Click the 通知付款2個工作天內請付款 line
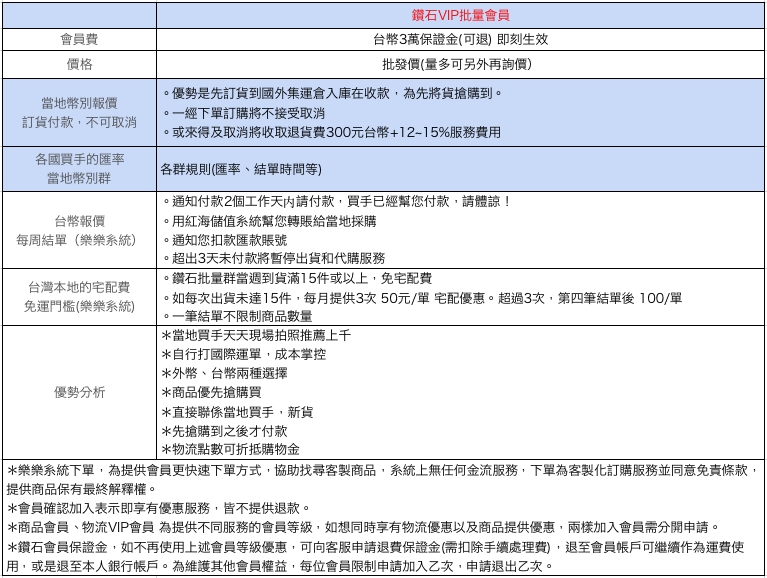Image resolution: width=767 pixels, height=578 pixels. click(340, 201)
